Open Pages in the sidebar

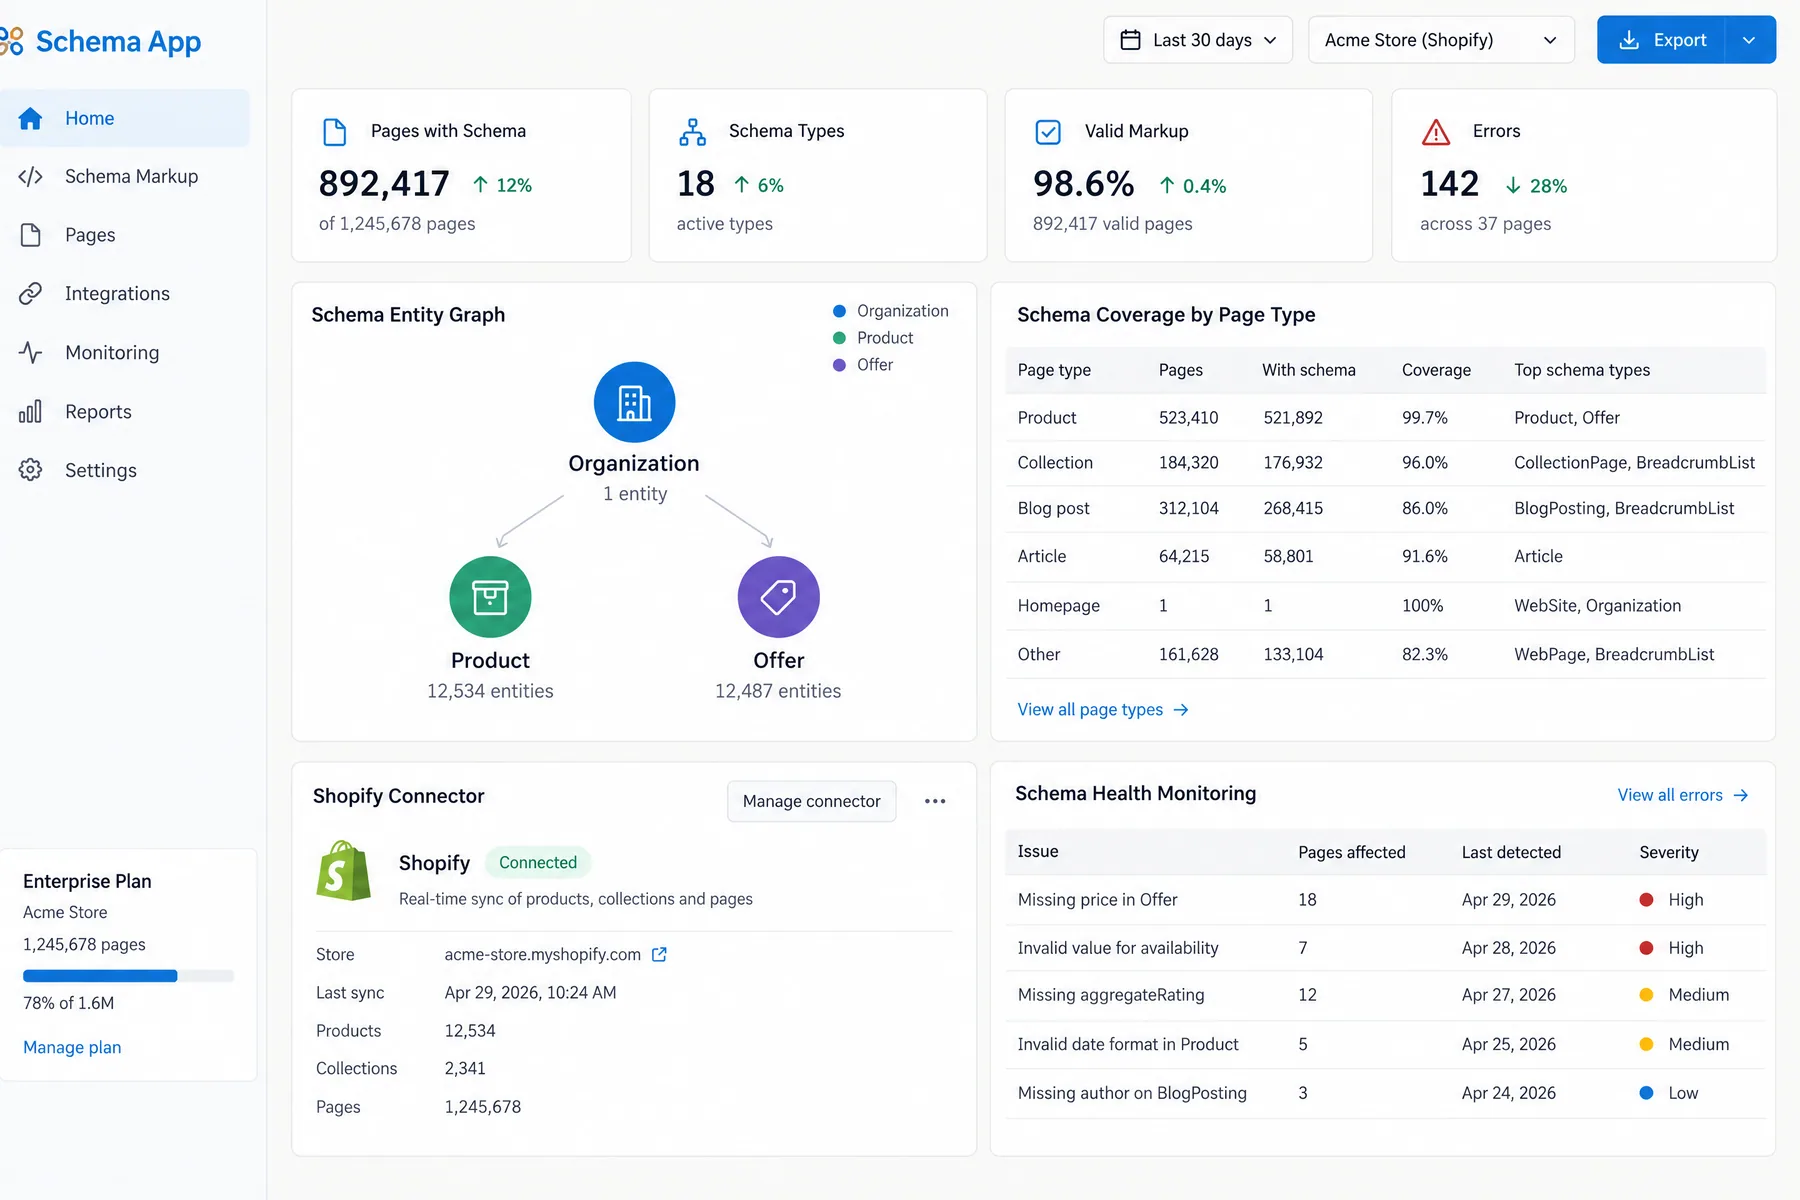(124, 235)
